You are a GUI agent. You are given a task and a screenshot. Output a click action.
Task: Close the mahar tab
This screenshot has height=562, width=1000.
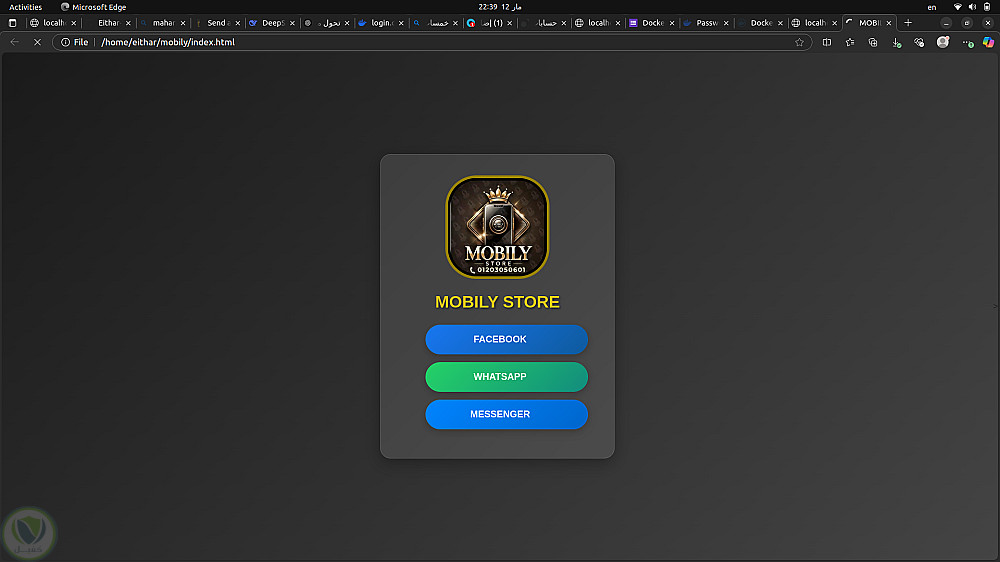pyautogui.click(x=183, y=23)
